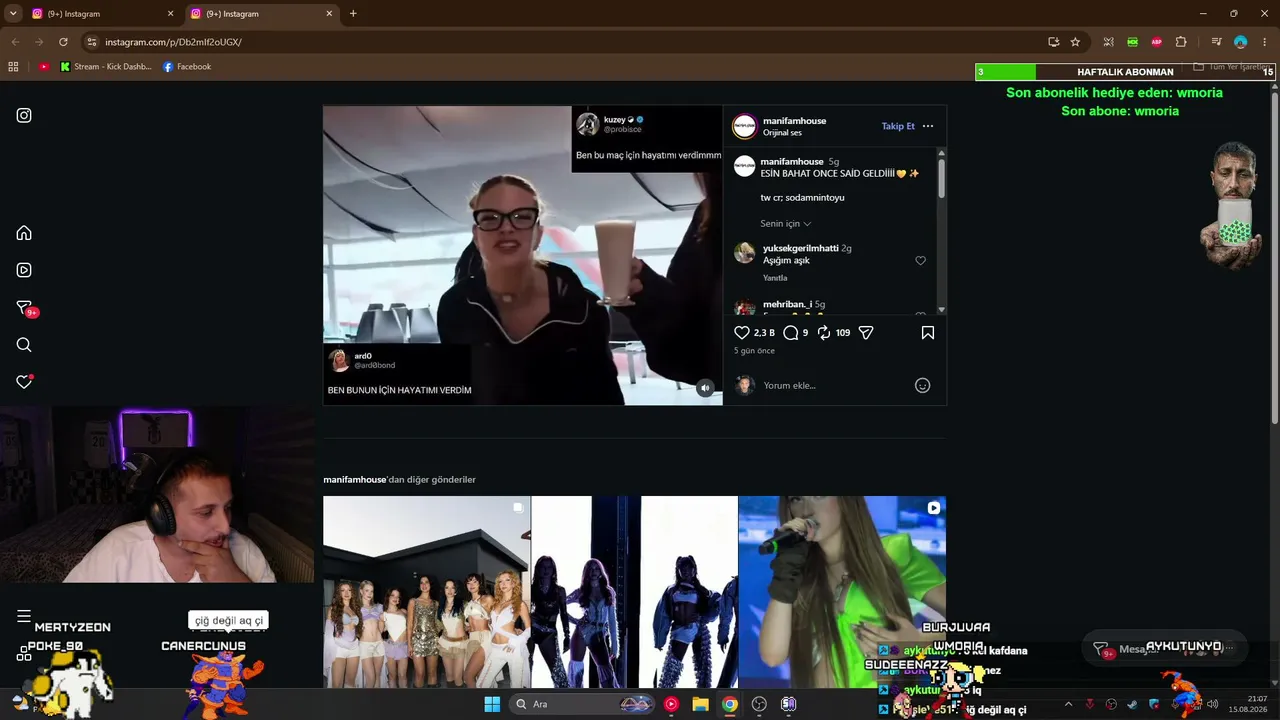Open Messages icon with 9+ badge in sidebar
Viewport: 1280px width, 720px height.
(x=25, y=308)
